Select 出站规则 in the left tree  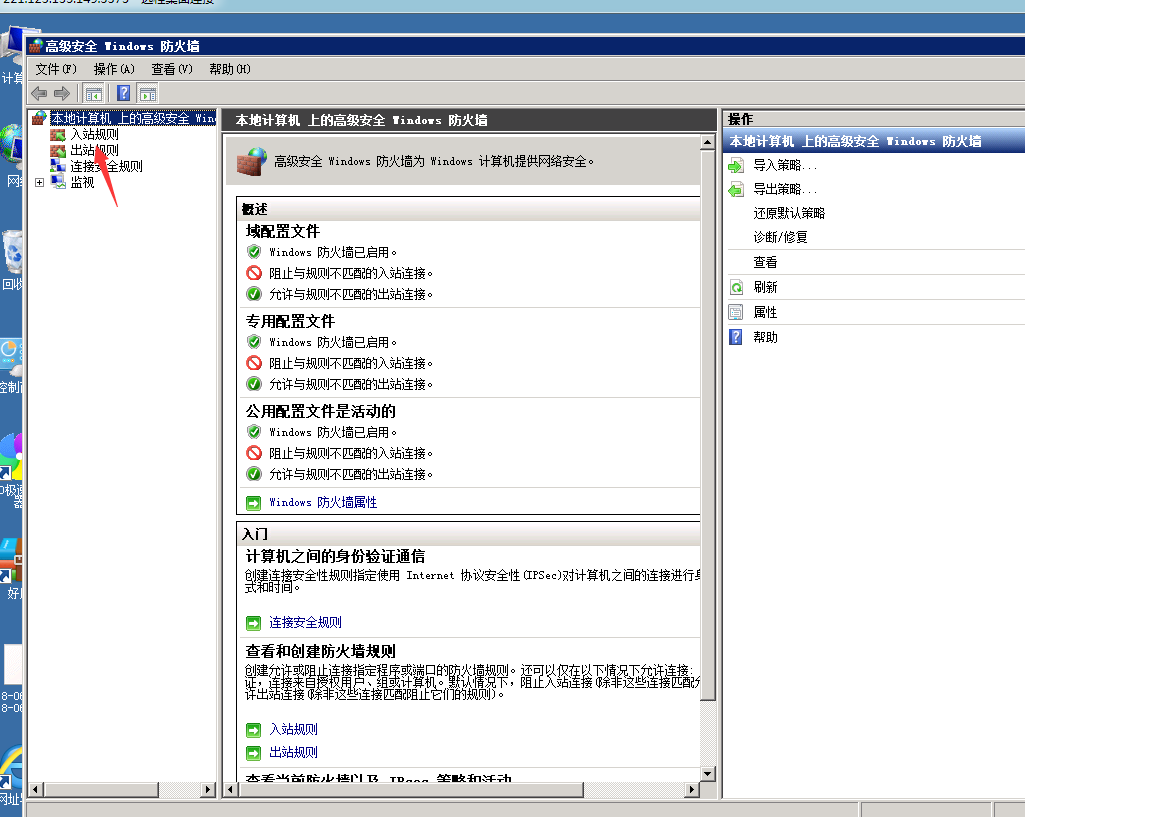[94, 150]
